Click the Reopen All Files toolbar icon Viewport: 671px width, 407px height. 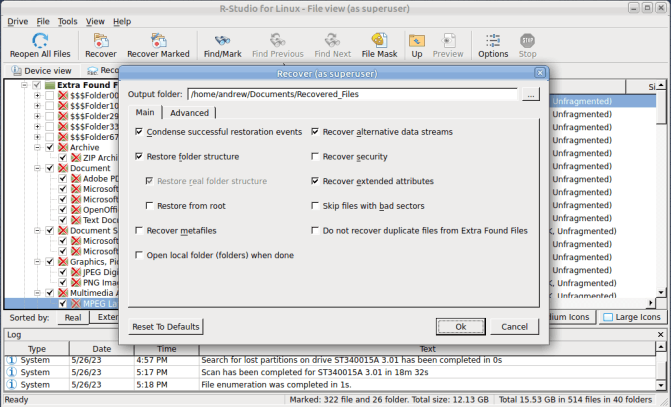click(40, 41)
